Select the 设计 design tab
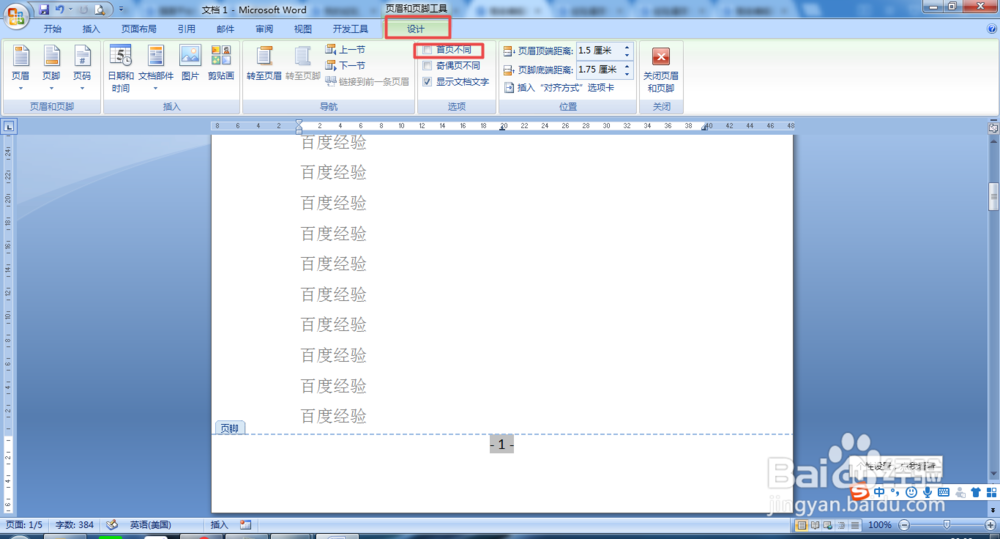 click(x=416, y=29)
